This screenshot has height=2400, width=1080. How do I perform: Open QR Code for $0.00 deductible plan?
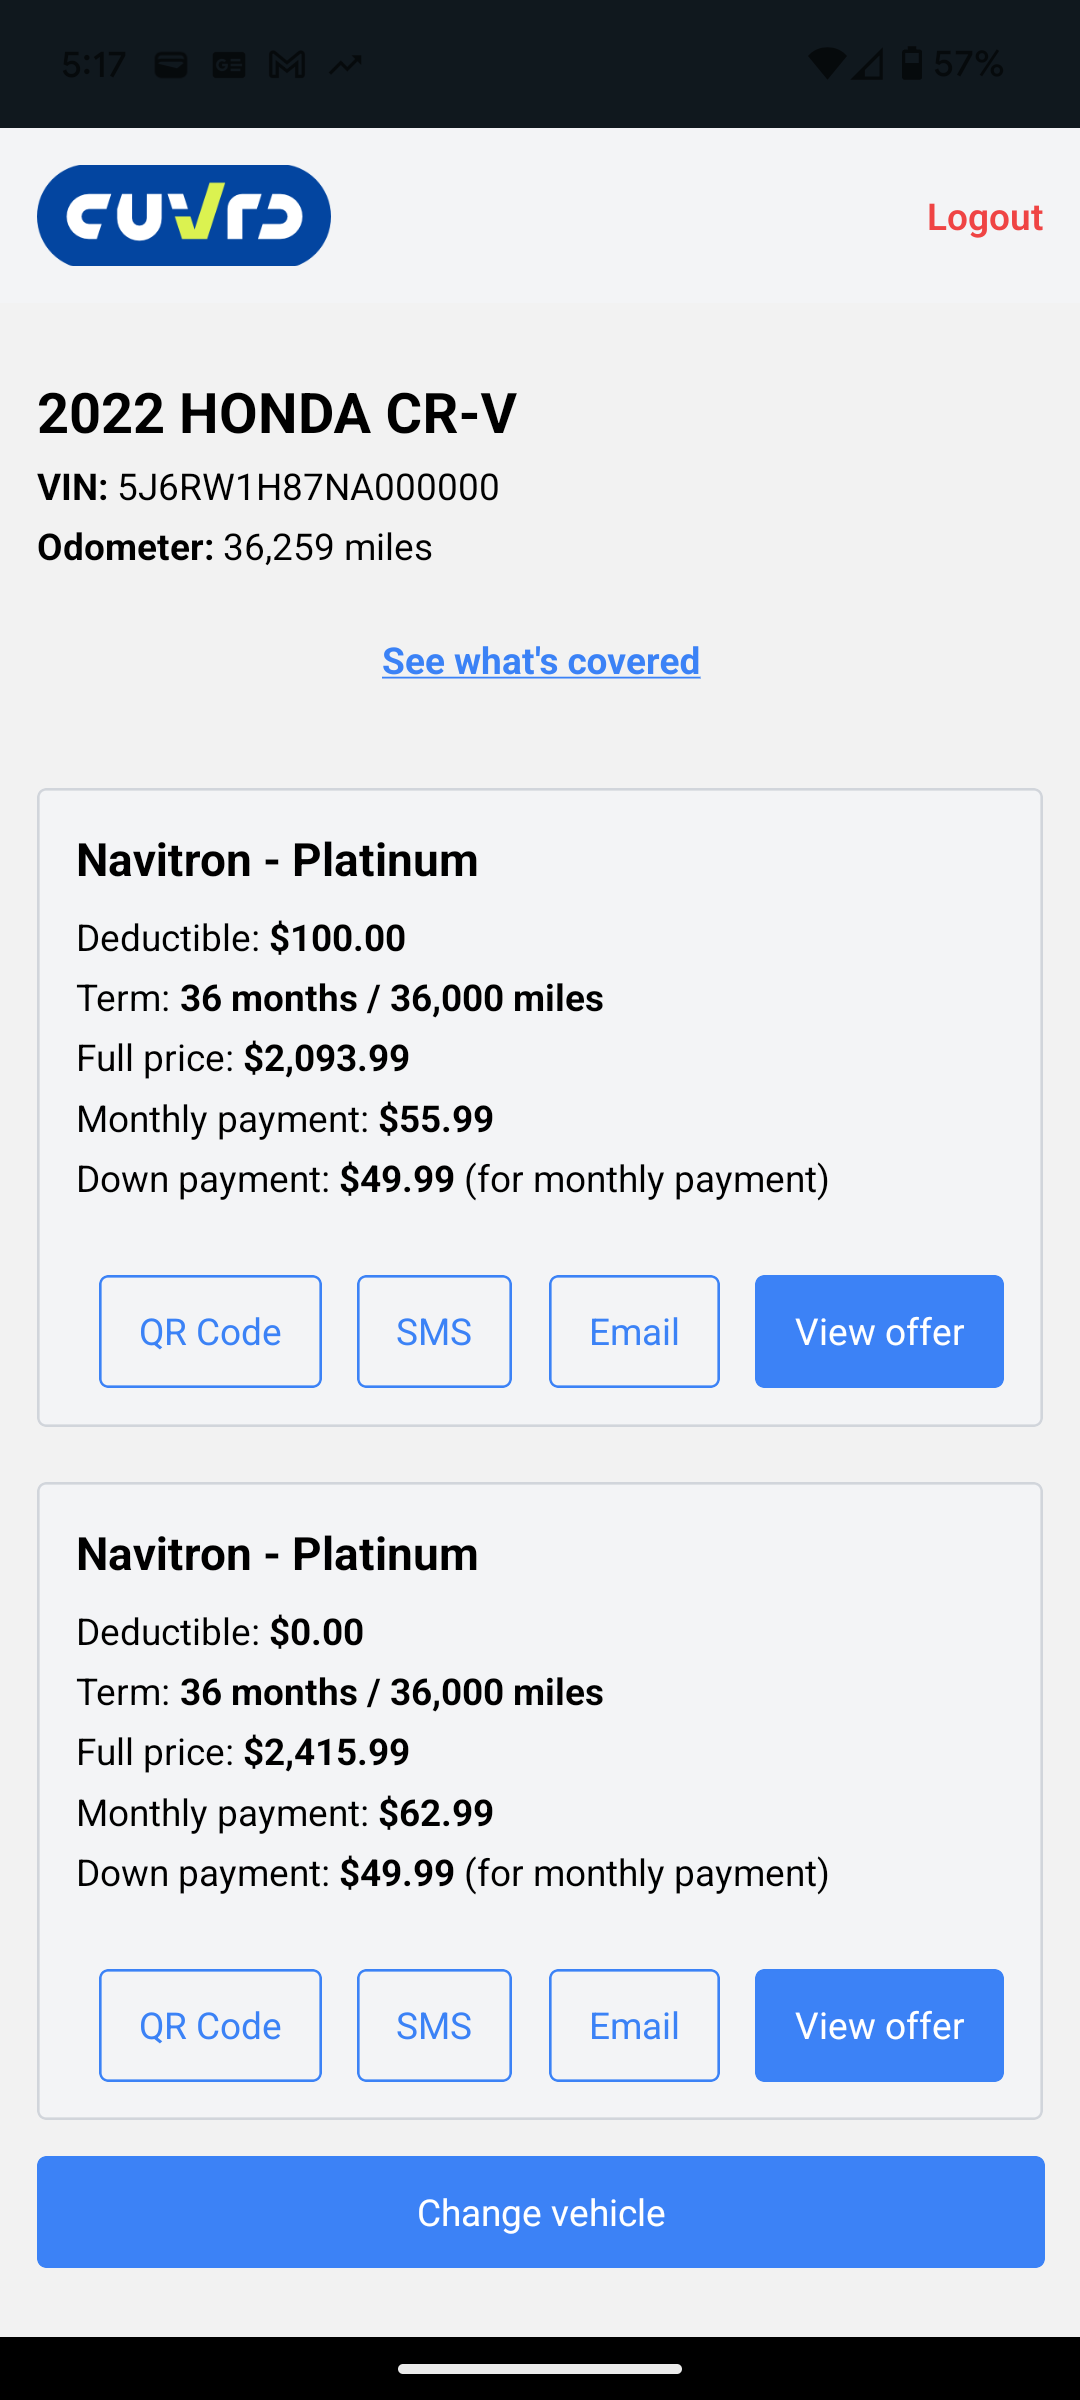tap(210, 2025)
